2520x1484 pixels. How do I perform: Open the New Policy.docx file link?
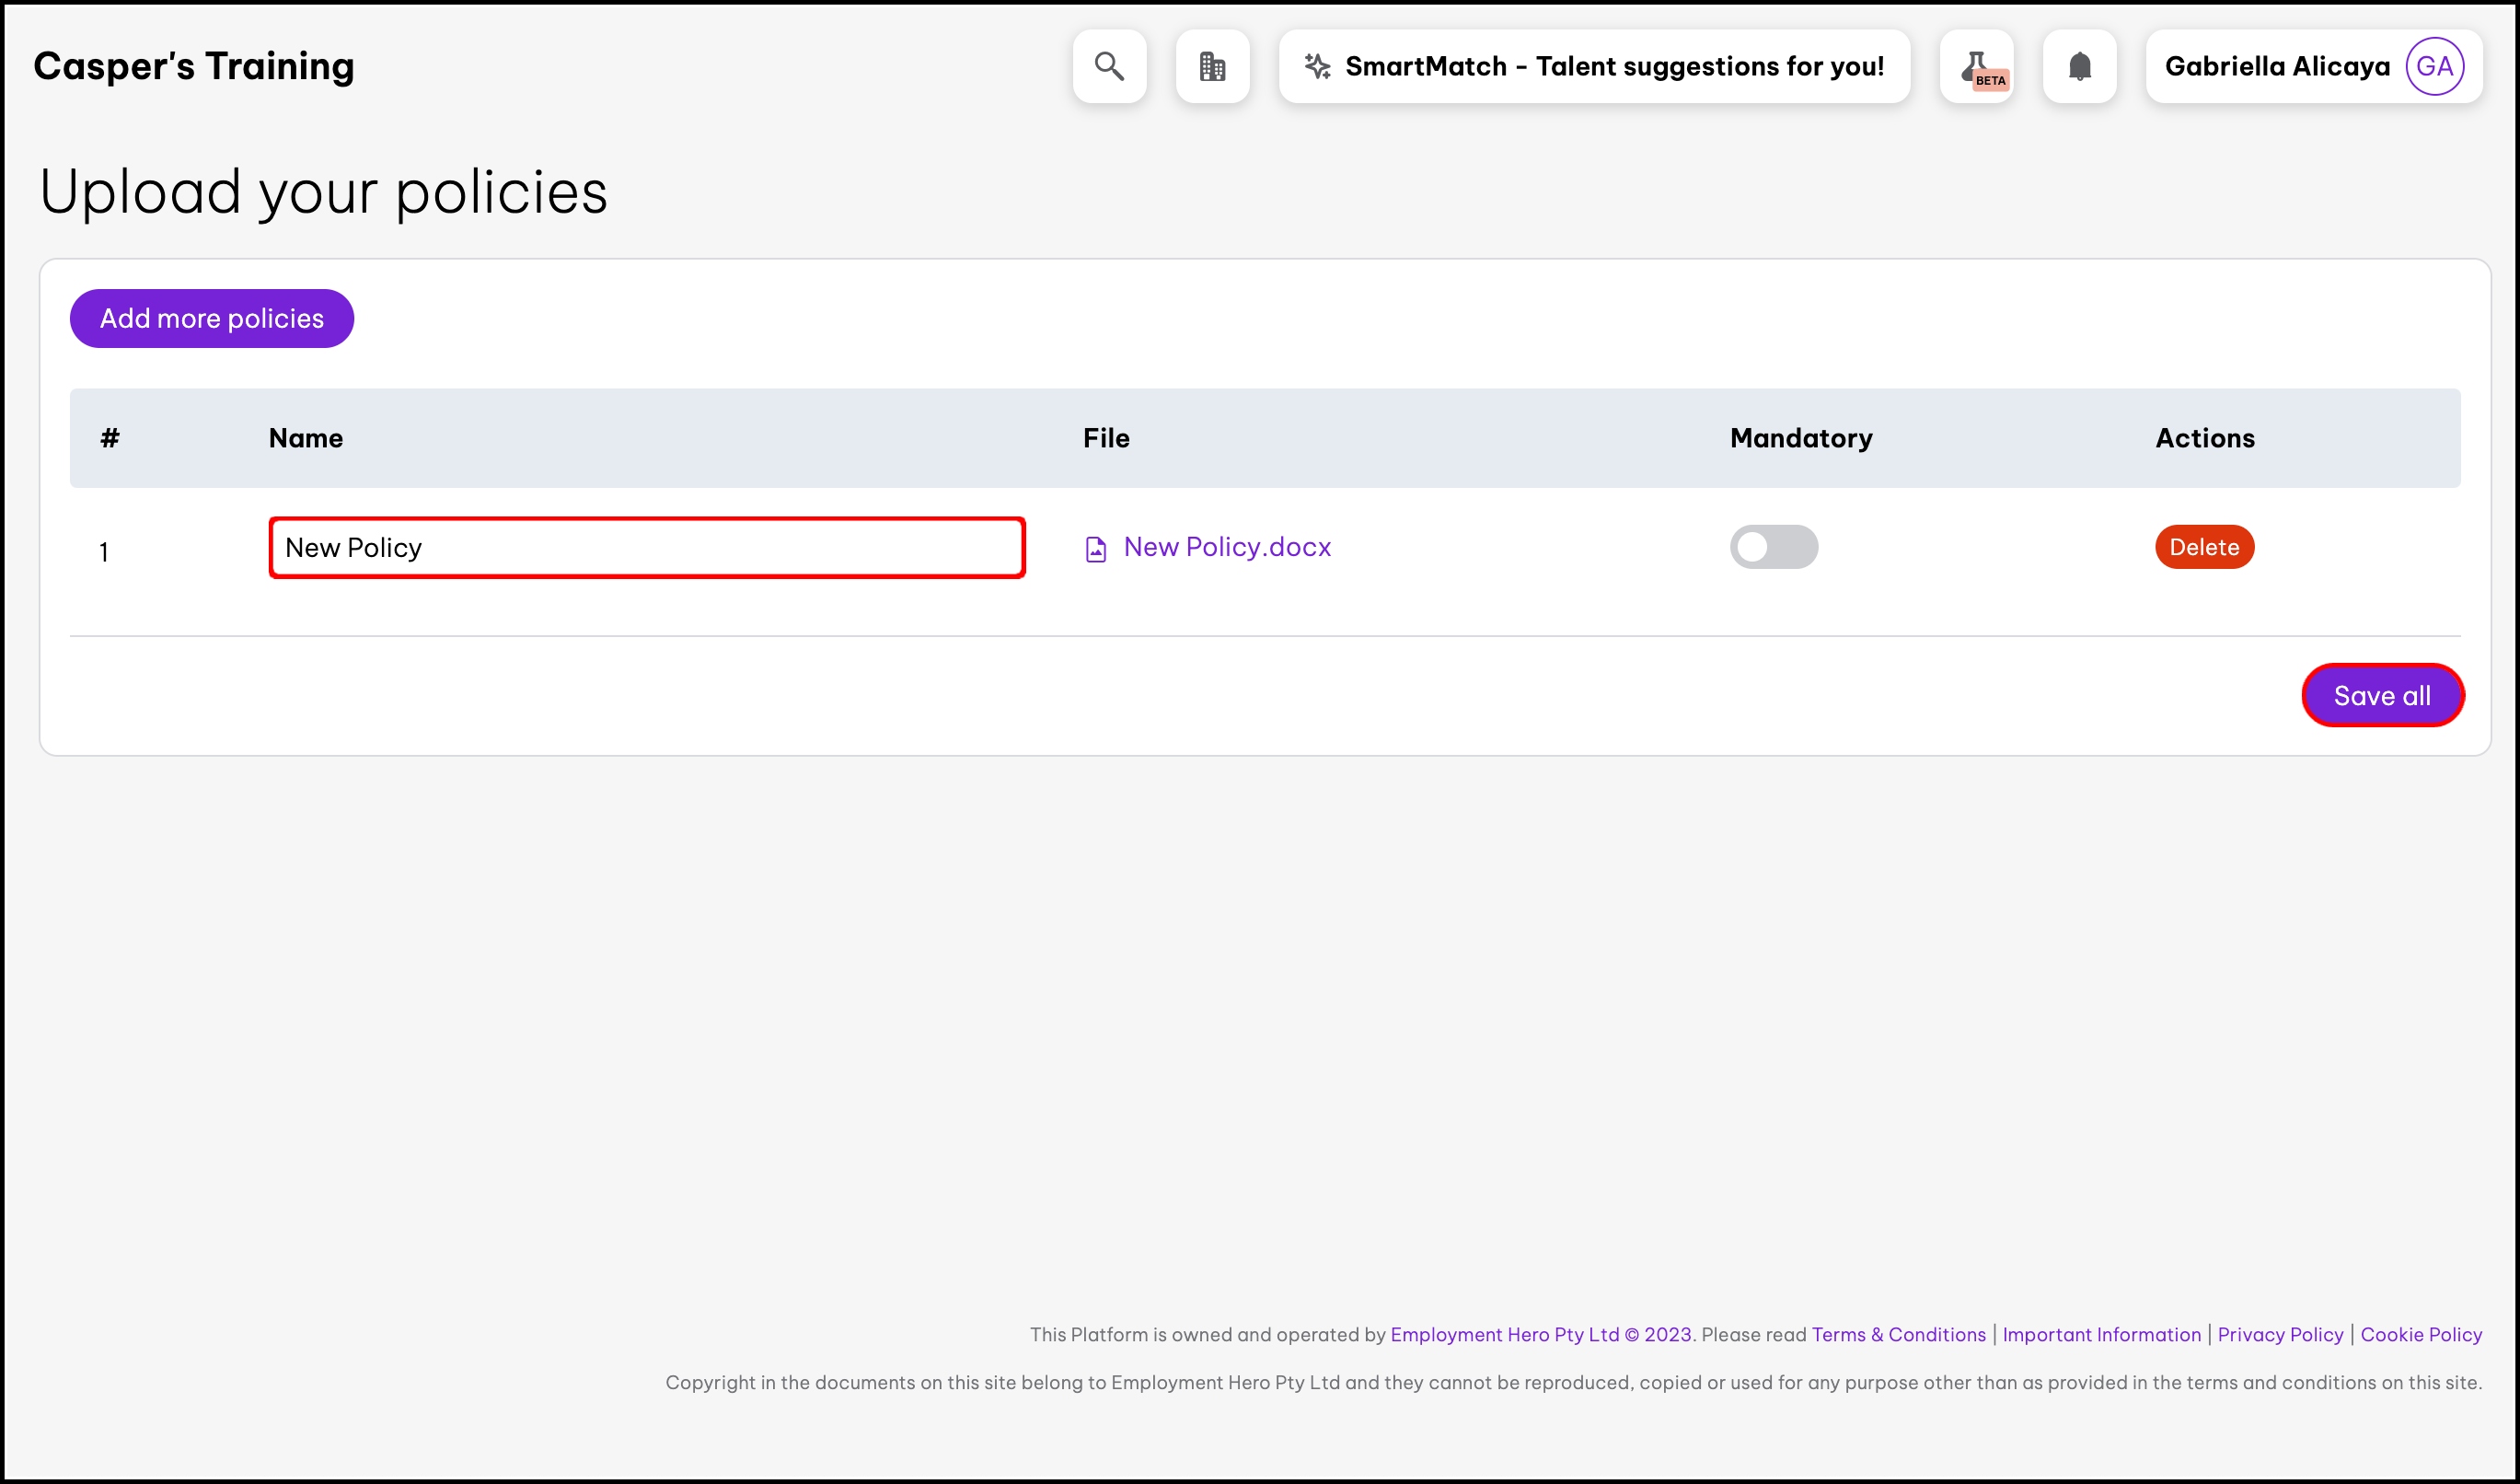(1227, 547)
